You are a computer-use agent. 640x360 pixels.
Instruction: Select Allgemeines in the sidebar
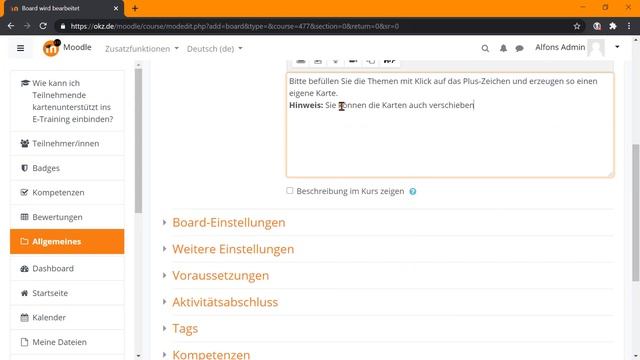coord(67,241)
